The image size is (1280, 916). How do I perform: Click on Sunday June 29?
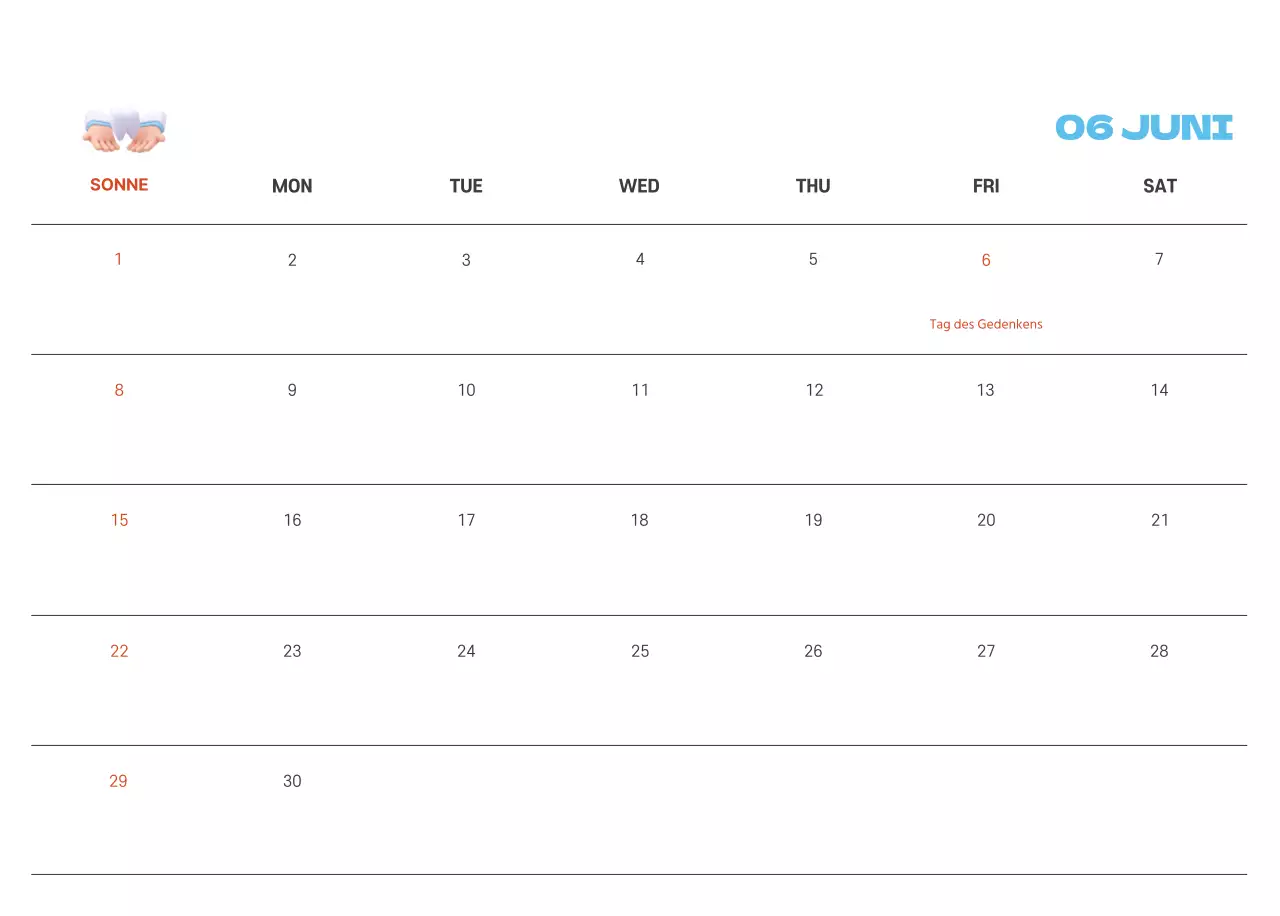[x=118, y=781]
